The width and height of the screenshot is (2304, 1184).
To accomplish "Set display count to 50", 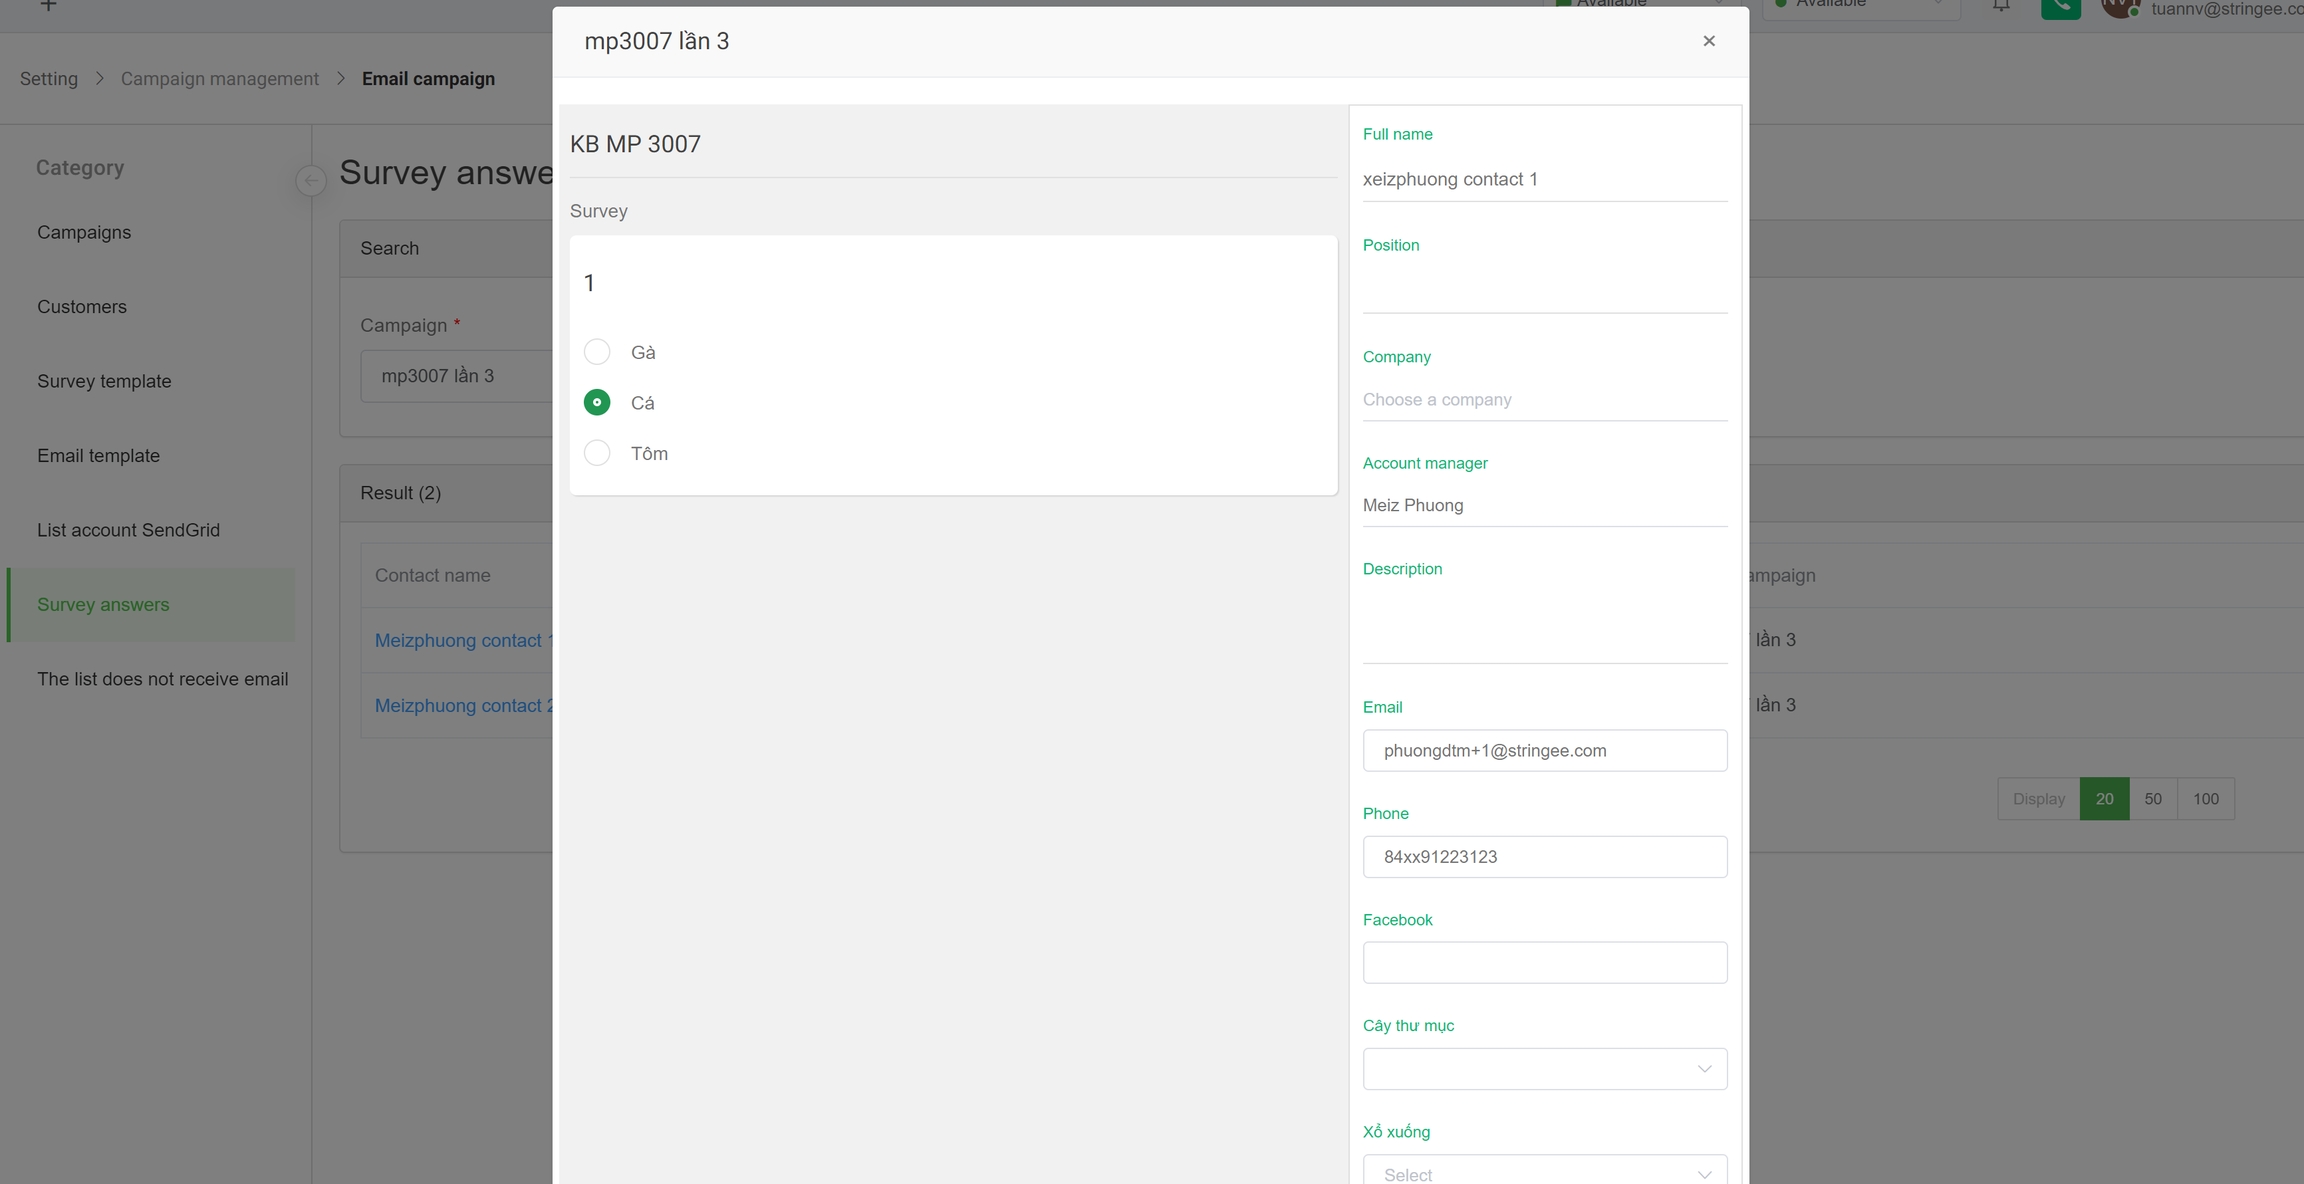I will tap(2152, 799).
